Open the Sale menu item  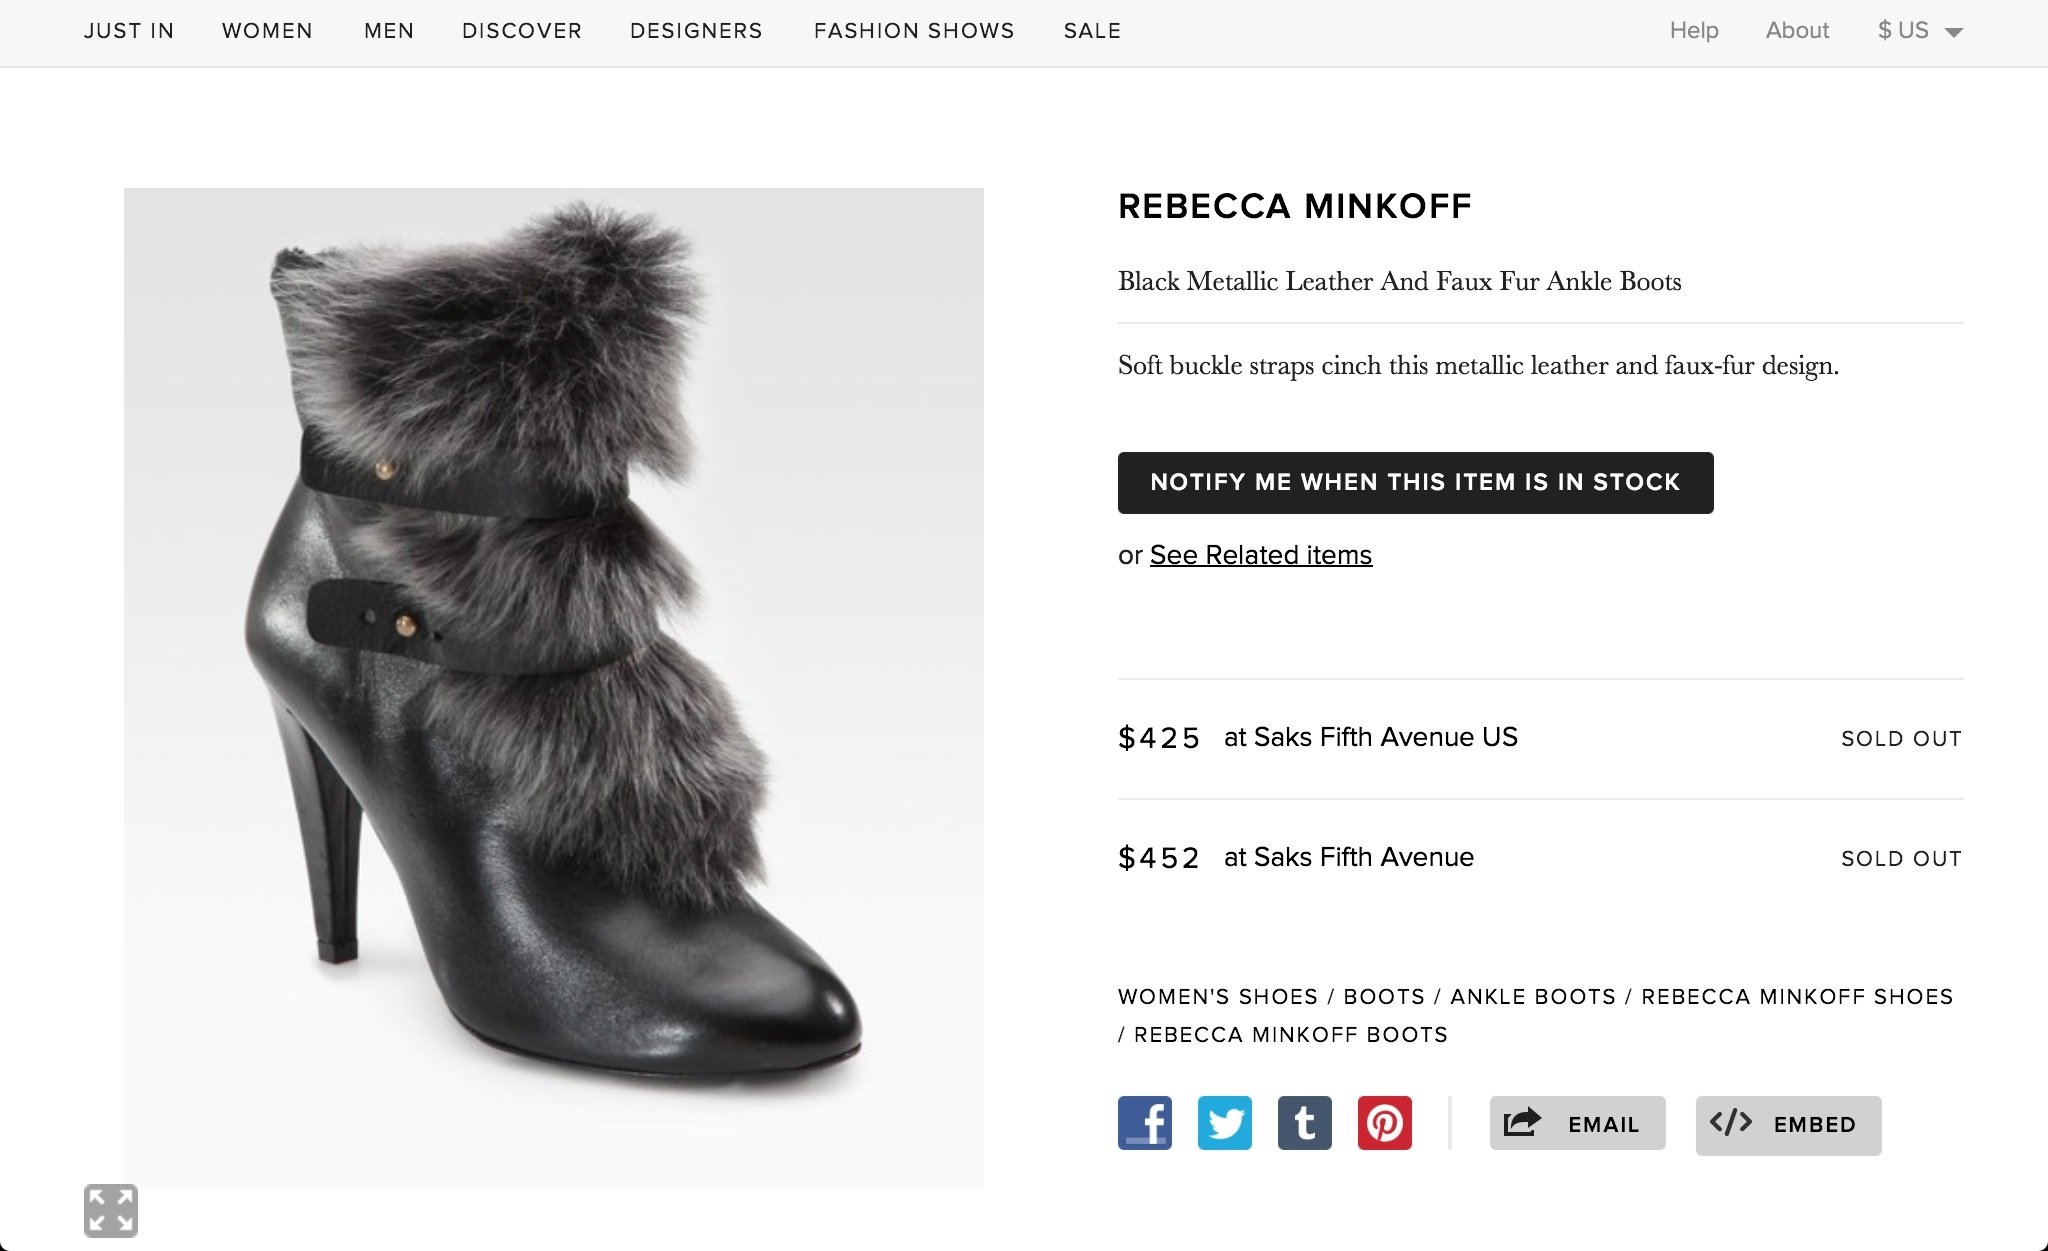coord(1092,31)
